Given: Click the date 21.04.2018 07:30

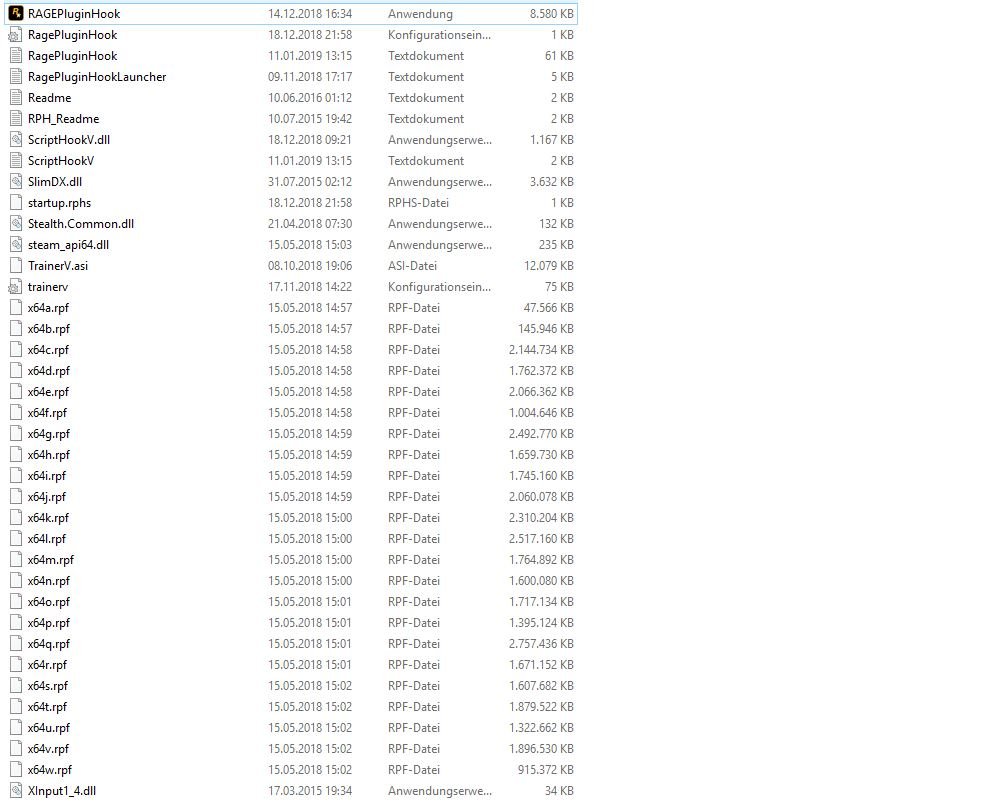Looking at the screenshot, I should tap(310, 224).
